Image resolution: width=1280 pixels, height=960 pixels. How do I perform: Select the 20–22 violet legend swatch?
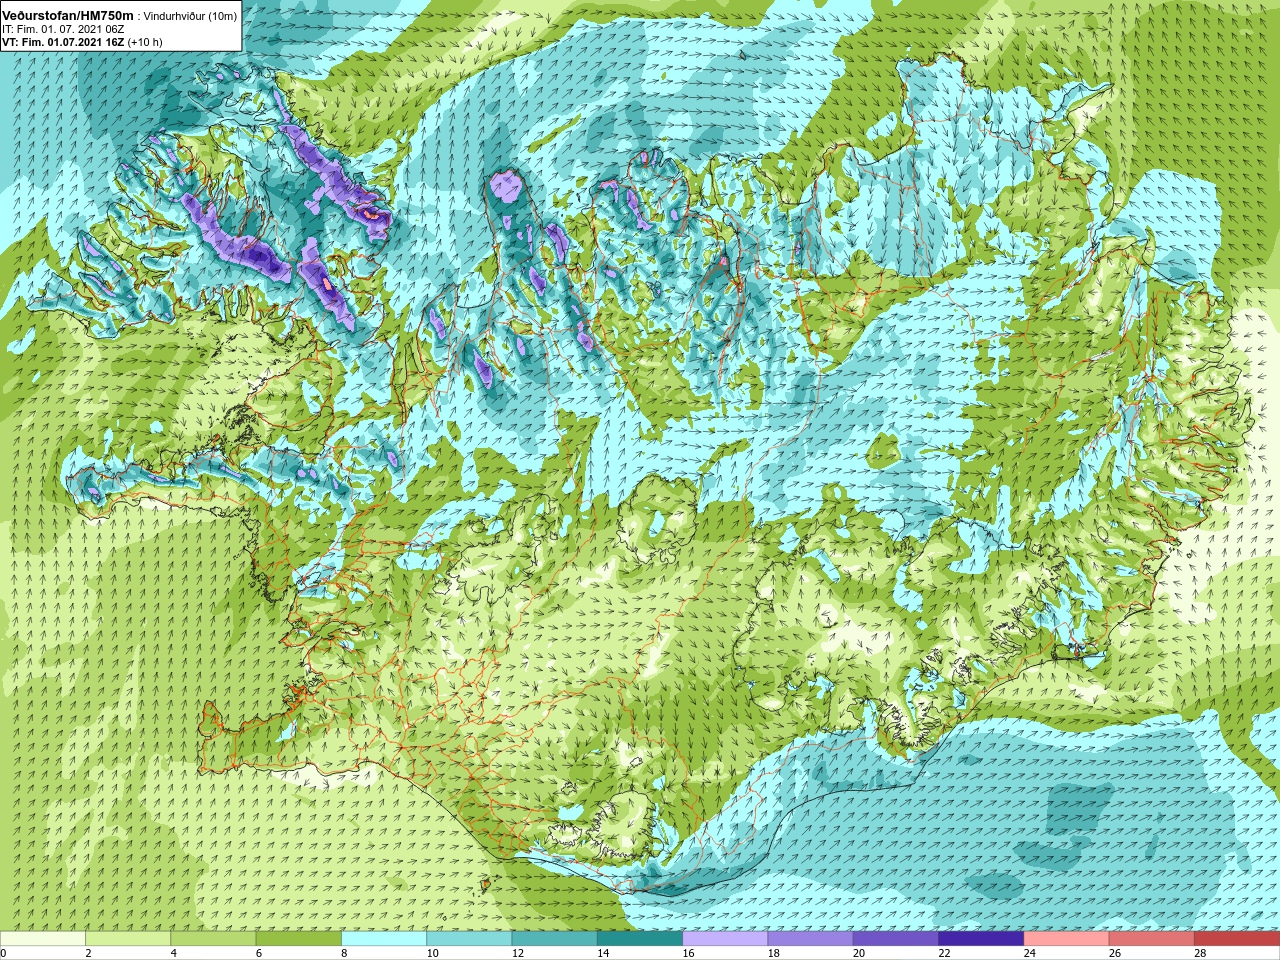pyautogui.click(x=896, y=939)
